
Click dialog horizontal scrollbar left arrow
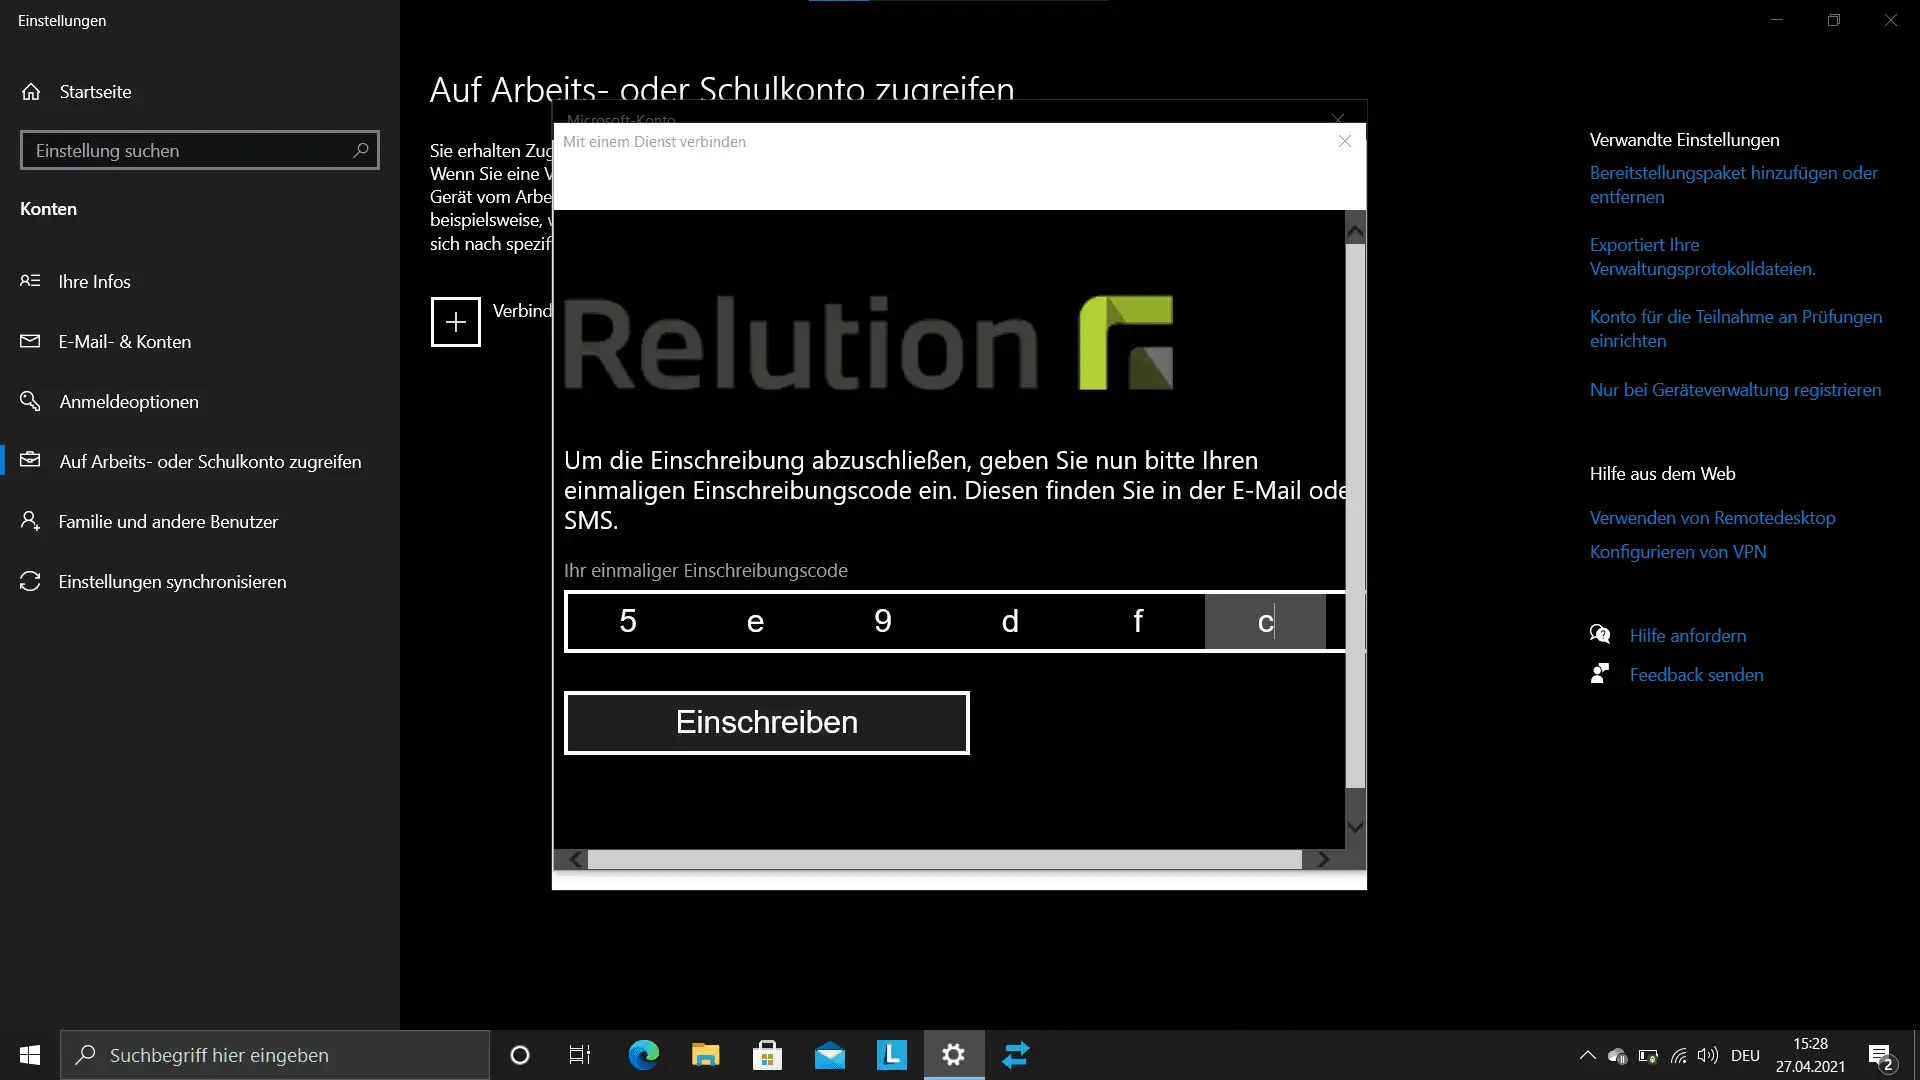click(x=576, y=859)
